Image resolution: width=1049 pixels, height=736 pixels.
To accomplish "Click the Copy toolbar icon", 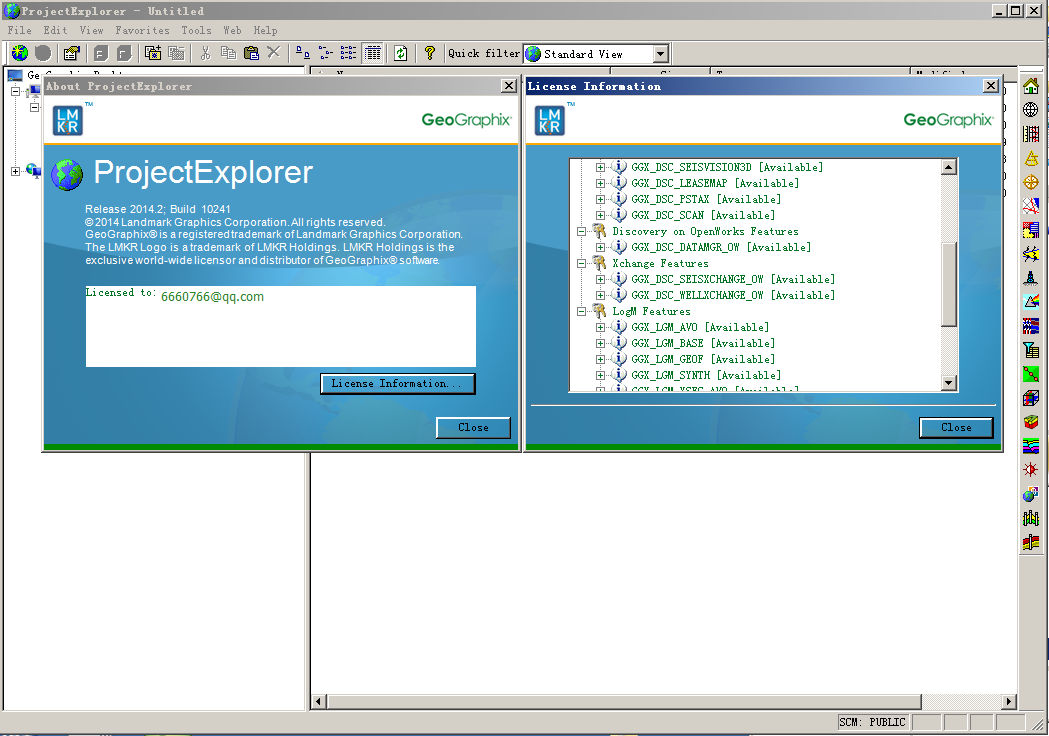I will coord(228,53).
